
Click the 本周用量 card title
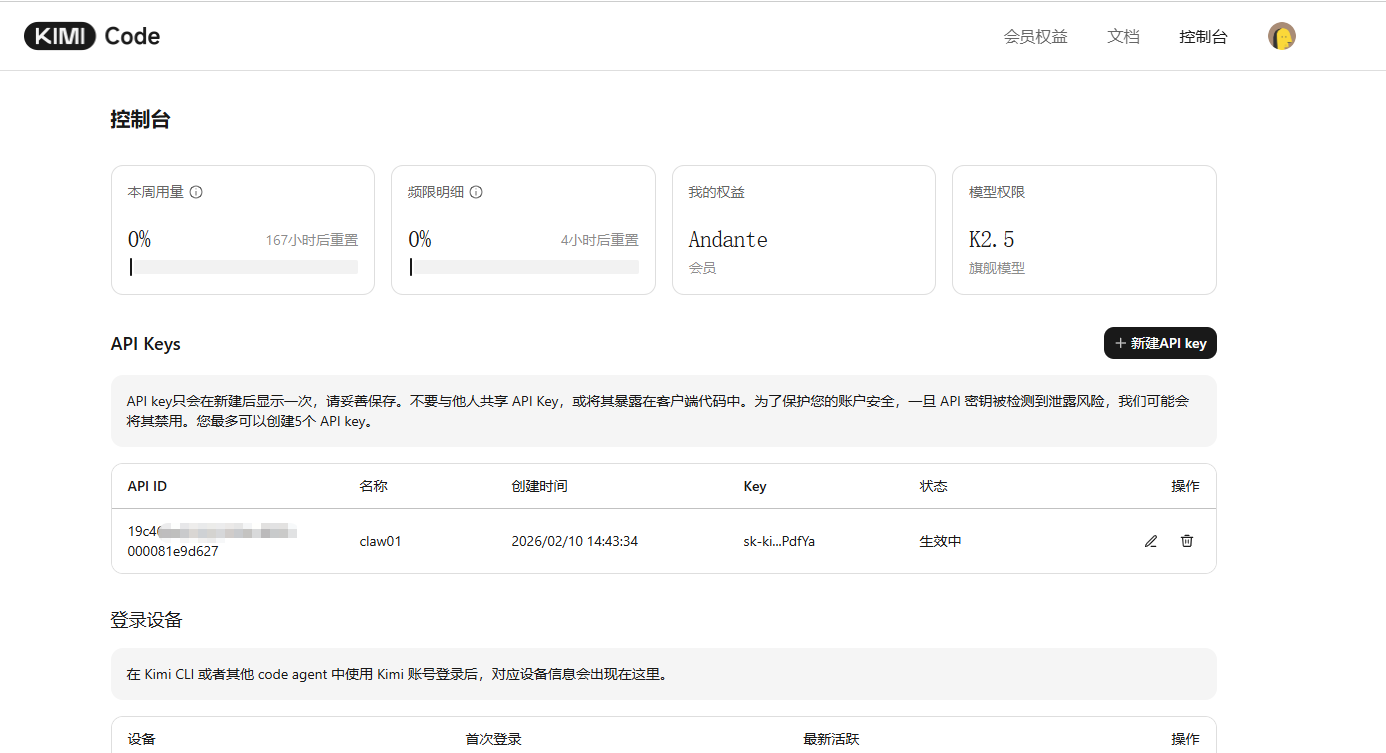(156, 192)
